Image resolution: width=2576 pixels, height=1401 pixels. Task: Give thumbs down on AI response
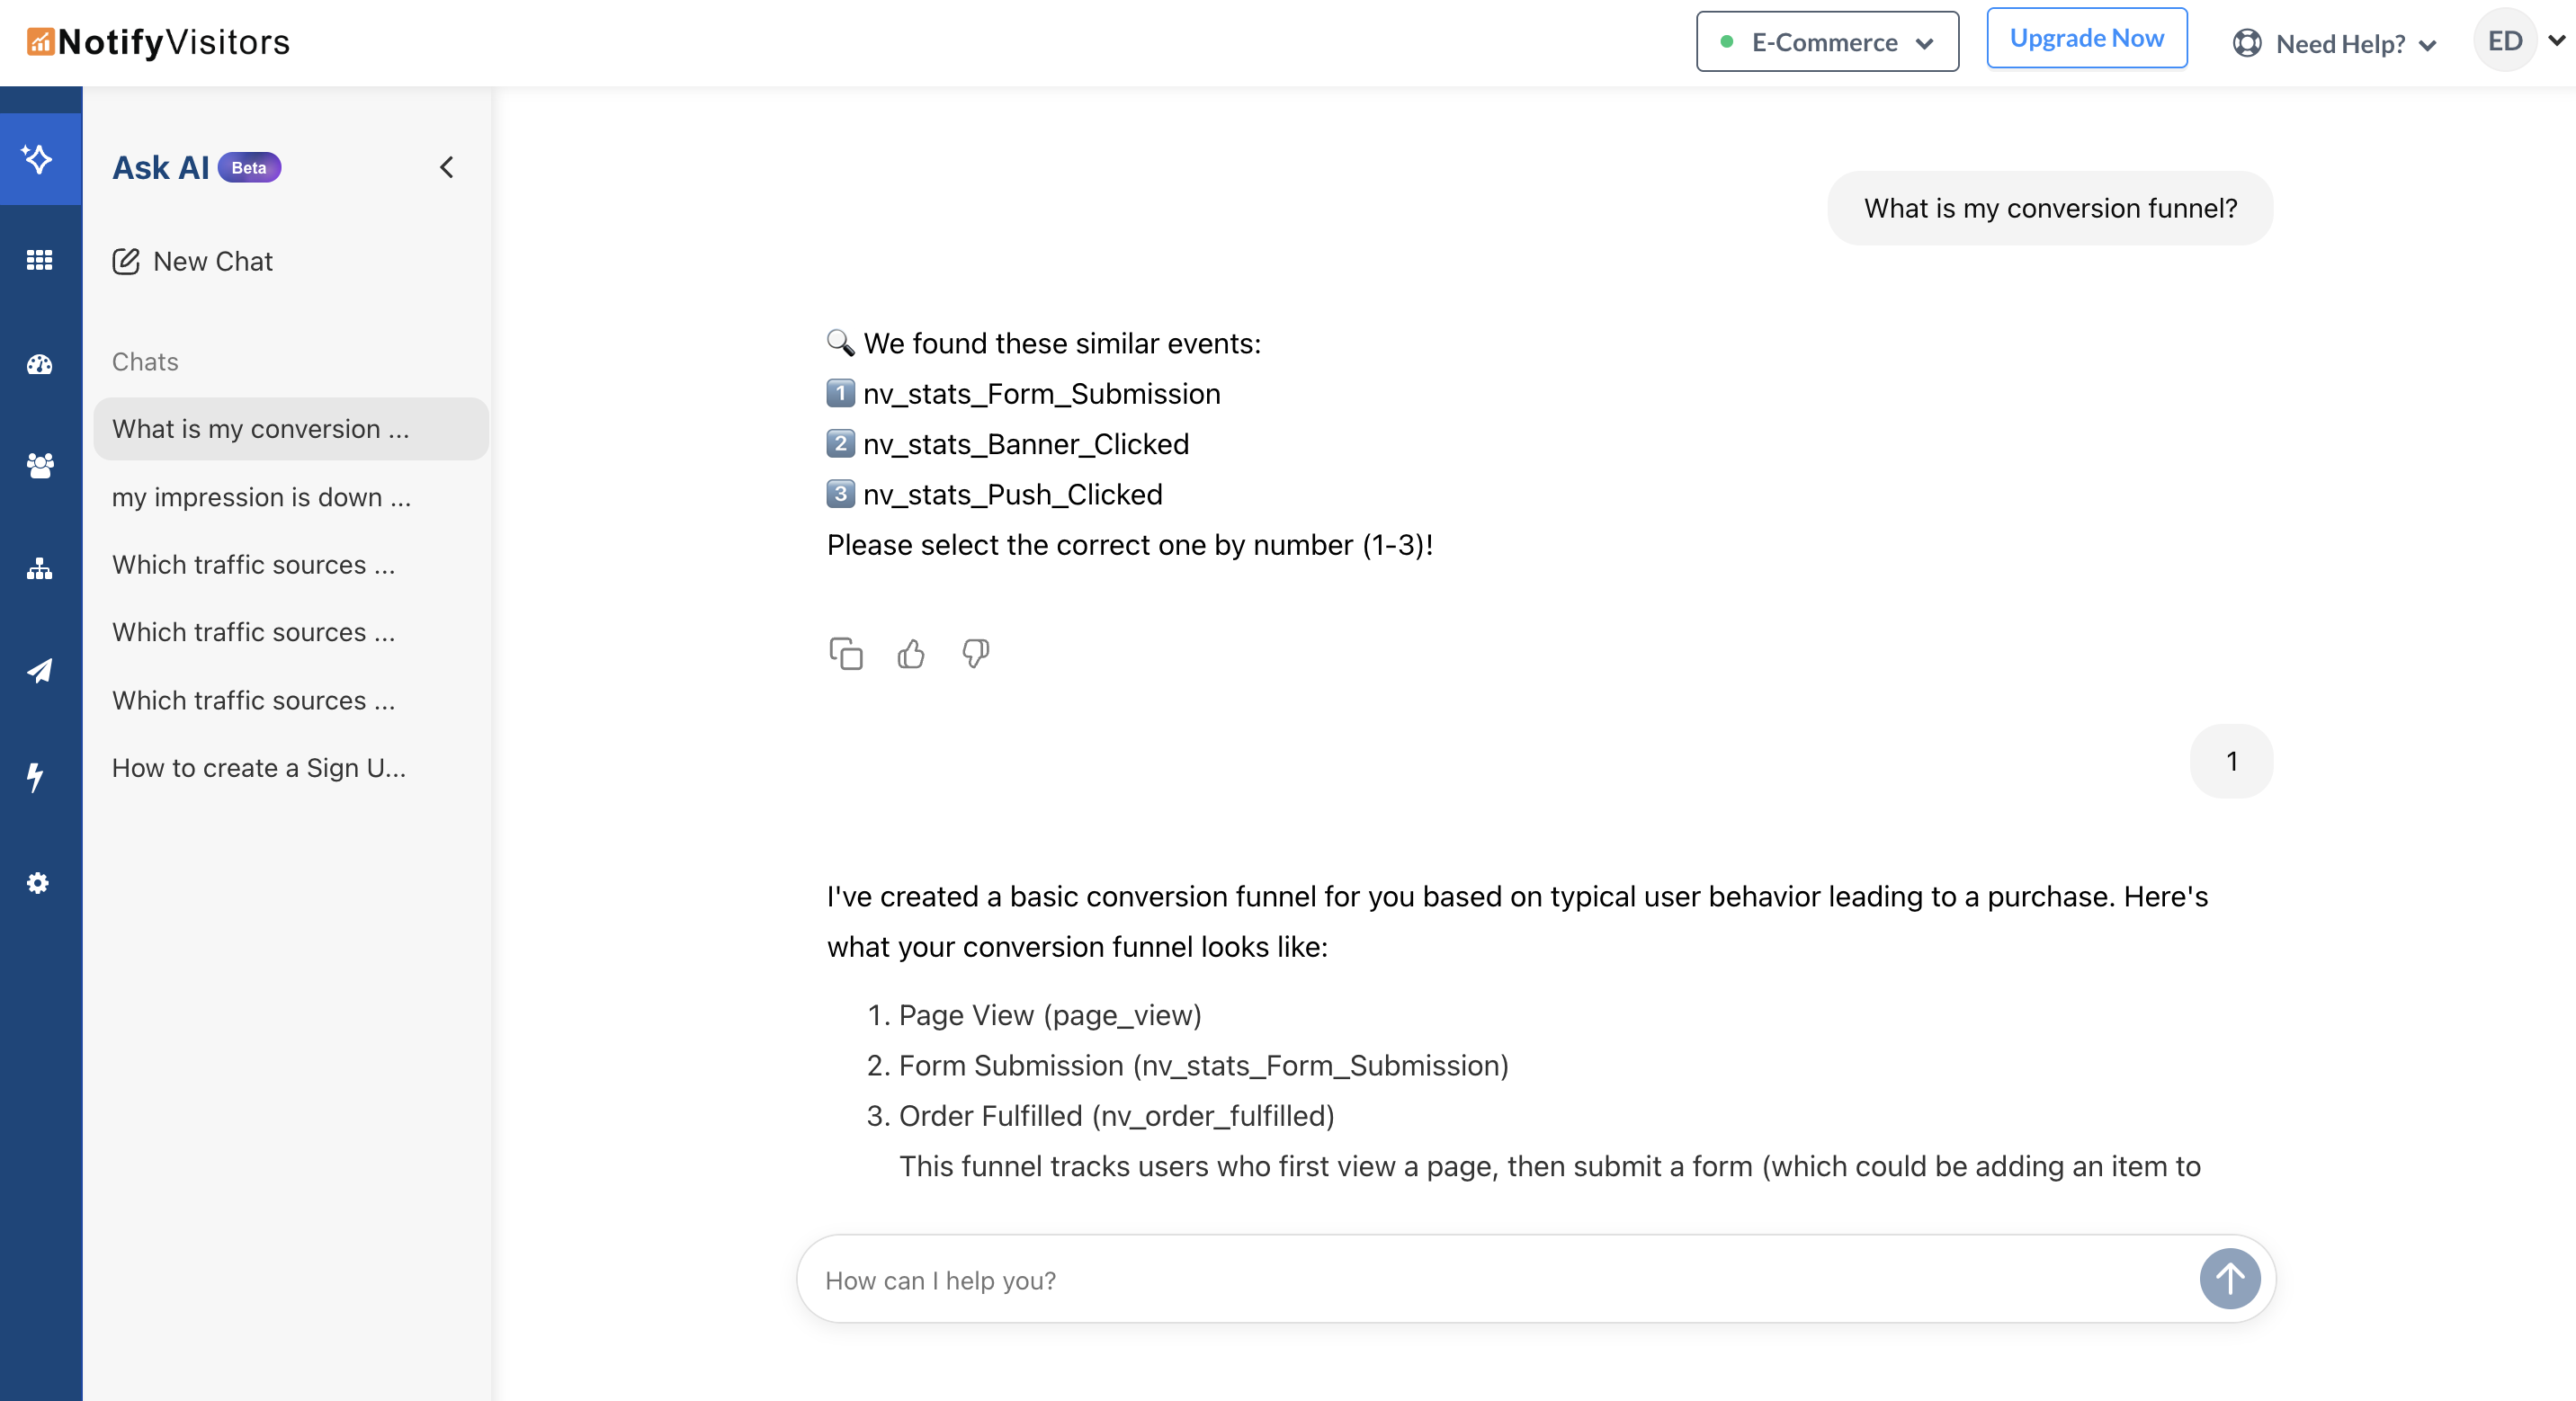click(x=975, y=653)
